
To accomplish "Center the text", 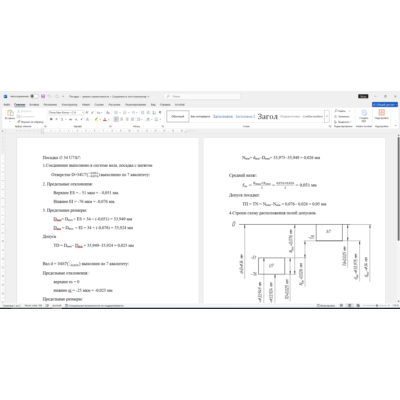I will (122, 119).
